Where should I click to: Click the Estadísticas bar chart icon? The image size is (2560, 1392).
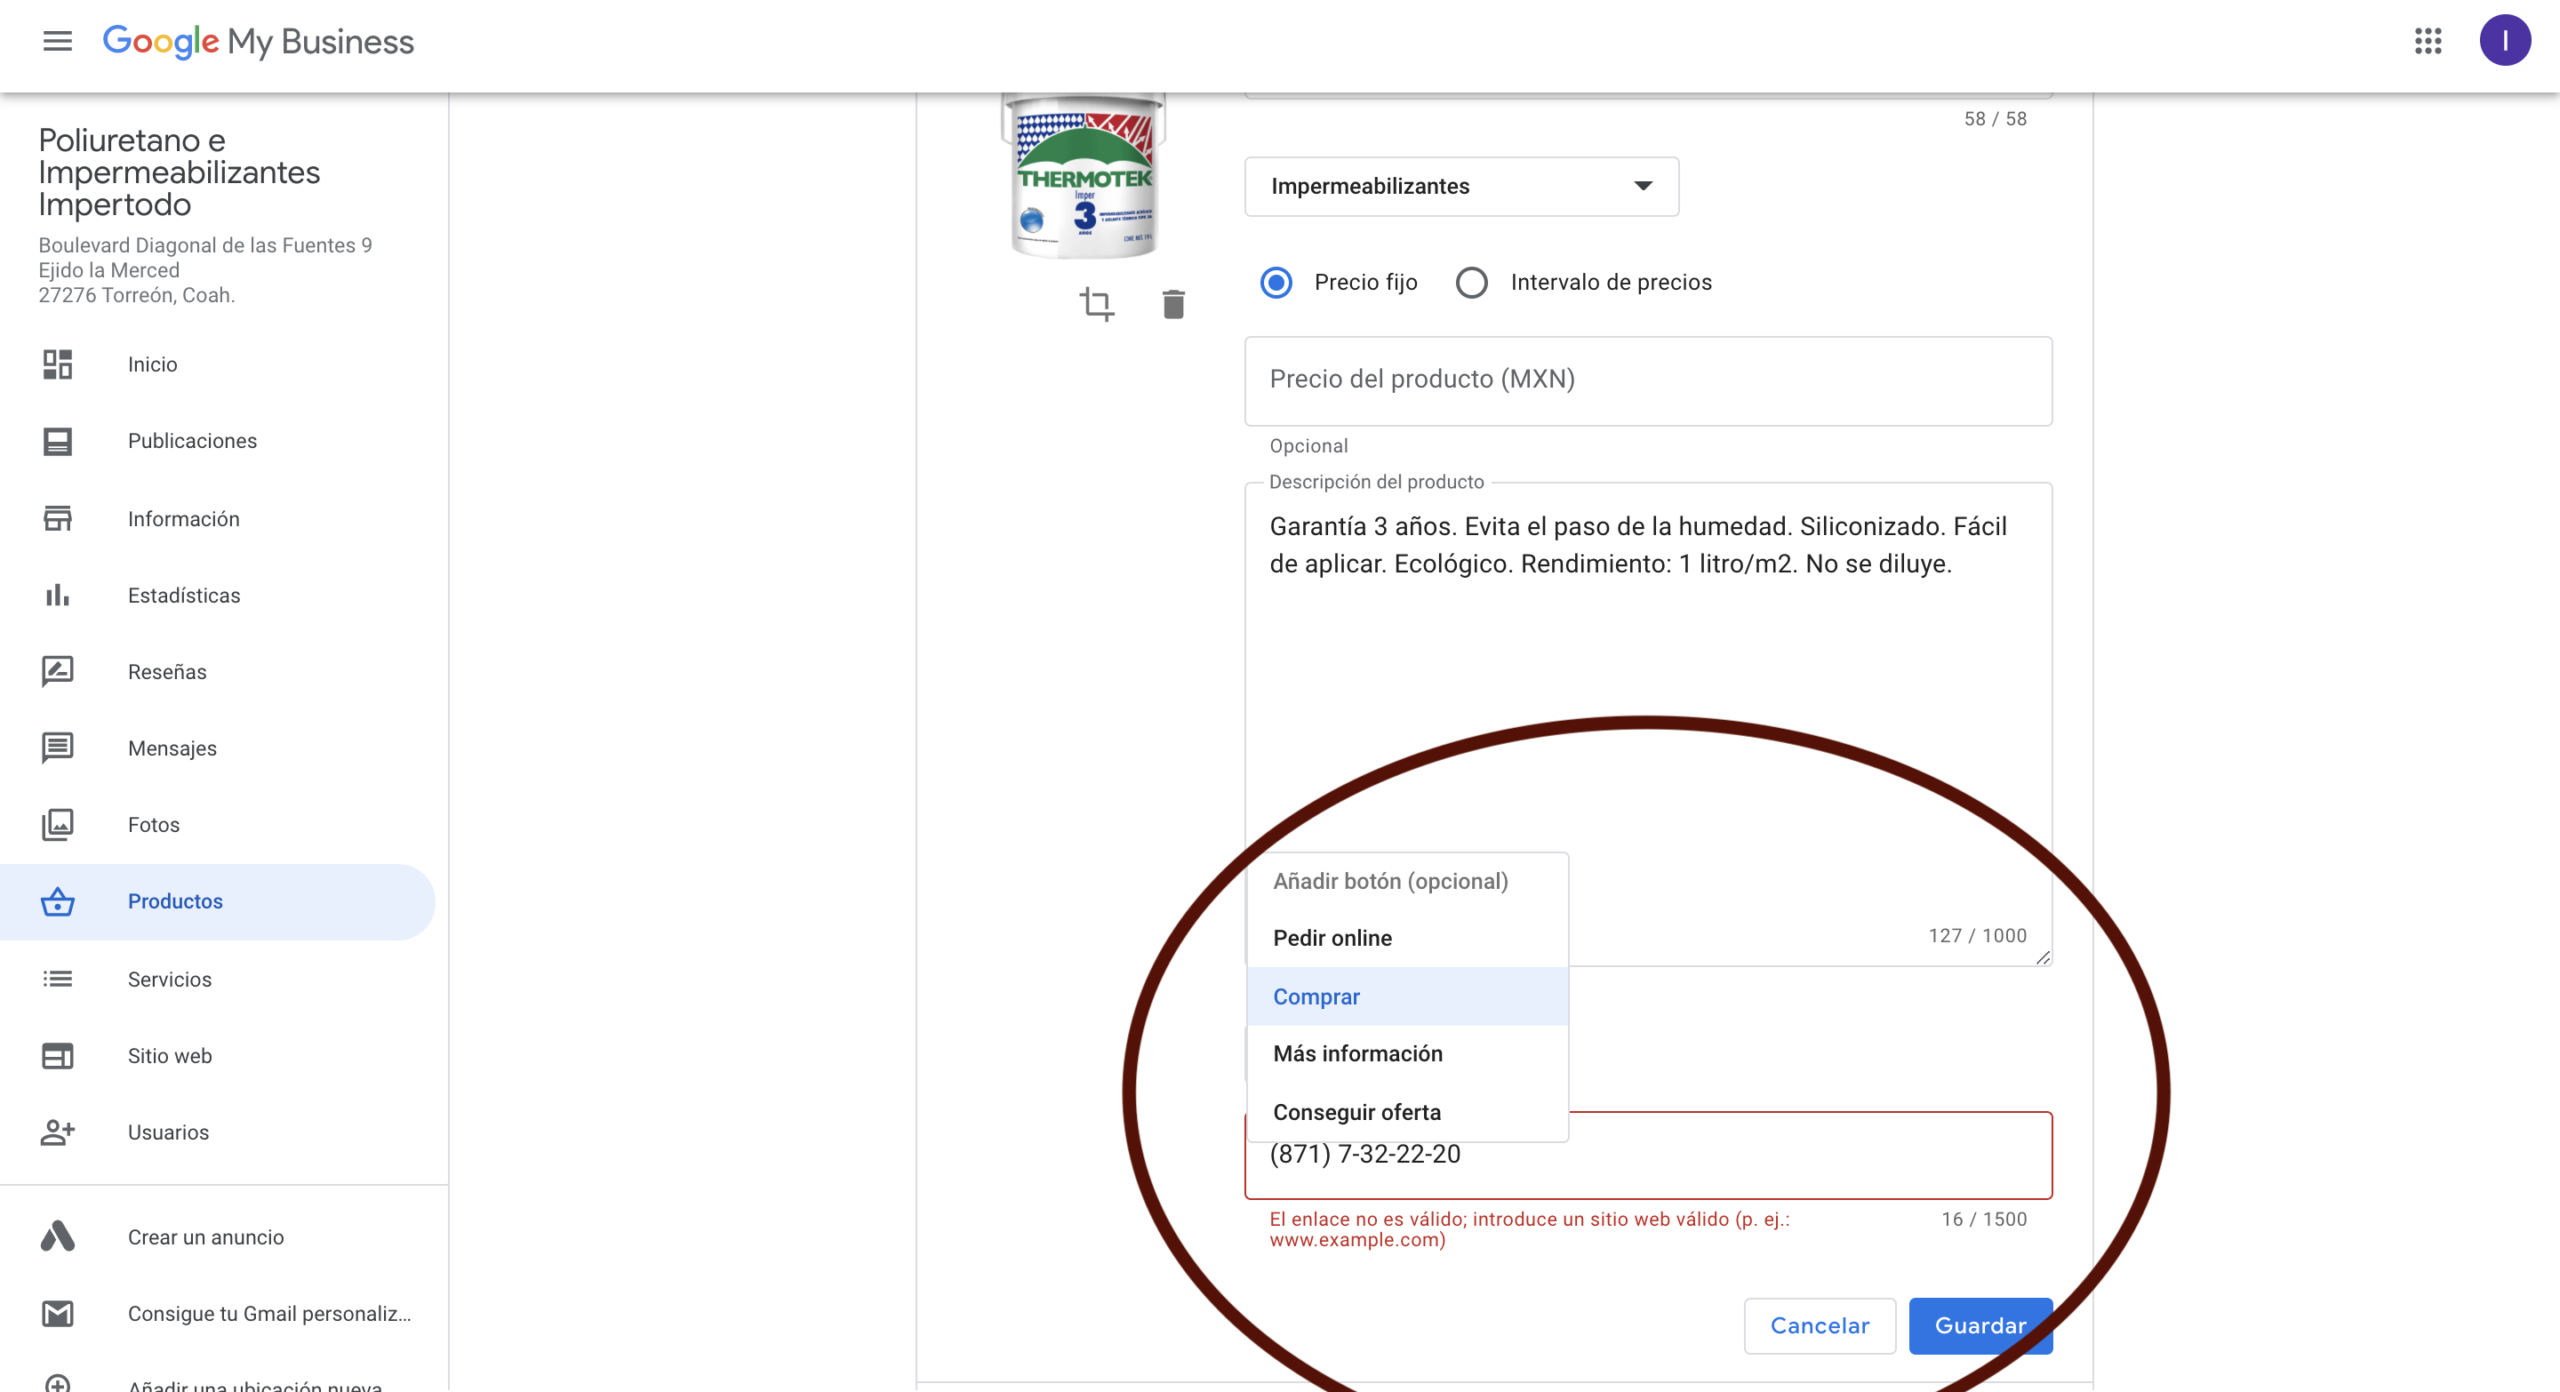pyautogui.click(x=57, y=595)
